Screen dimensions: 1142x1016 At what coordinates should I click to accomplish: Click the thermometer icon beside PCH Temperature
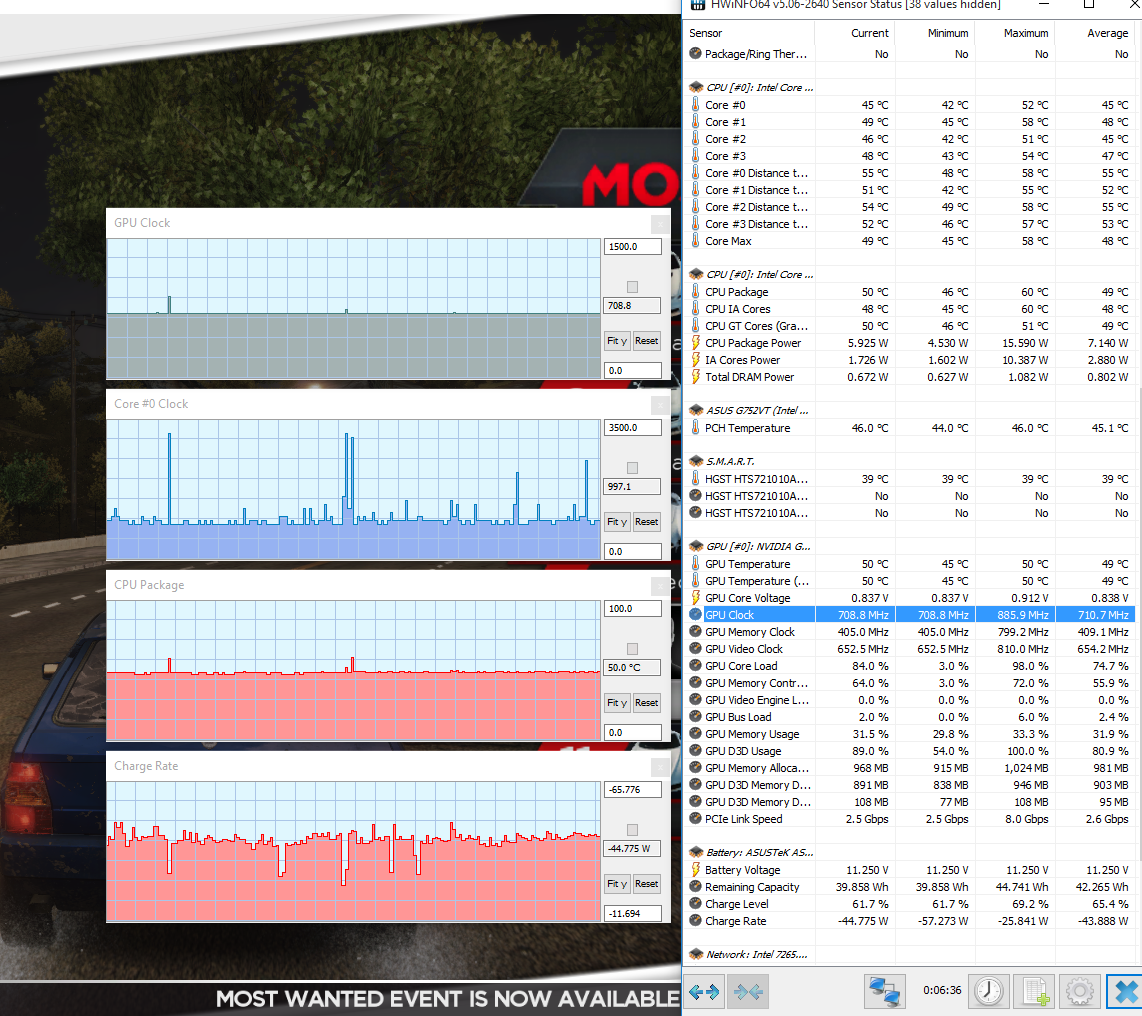point(696,428)
